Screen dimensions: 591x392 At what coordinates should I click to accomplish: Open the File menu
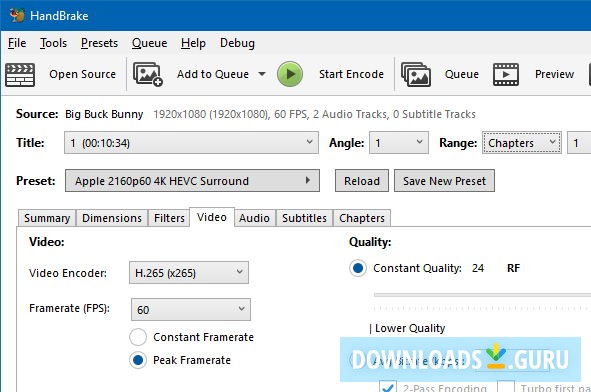(x=17, y=43)
